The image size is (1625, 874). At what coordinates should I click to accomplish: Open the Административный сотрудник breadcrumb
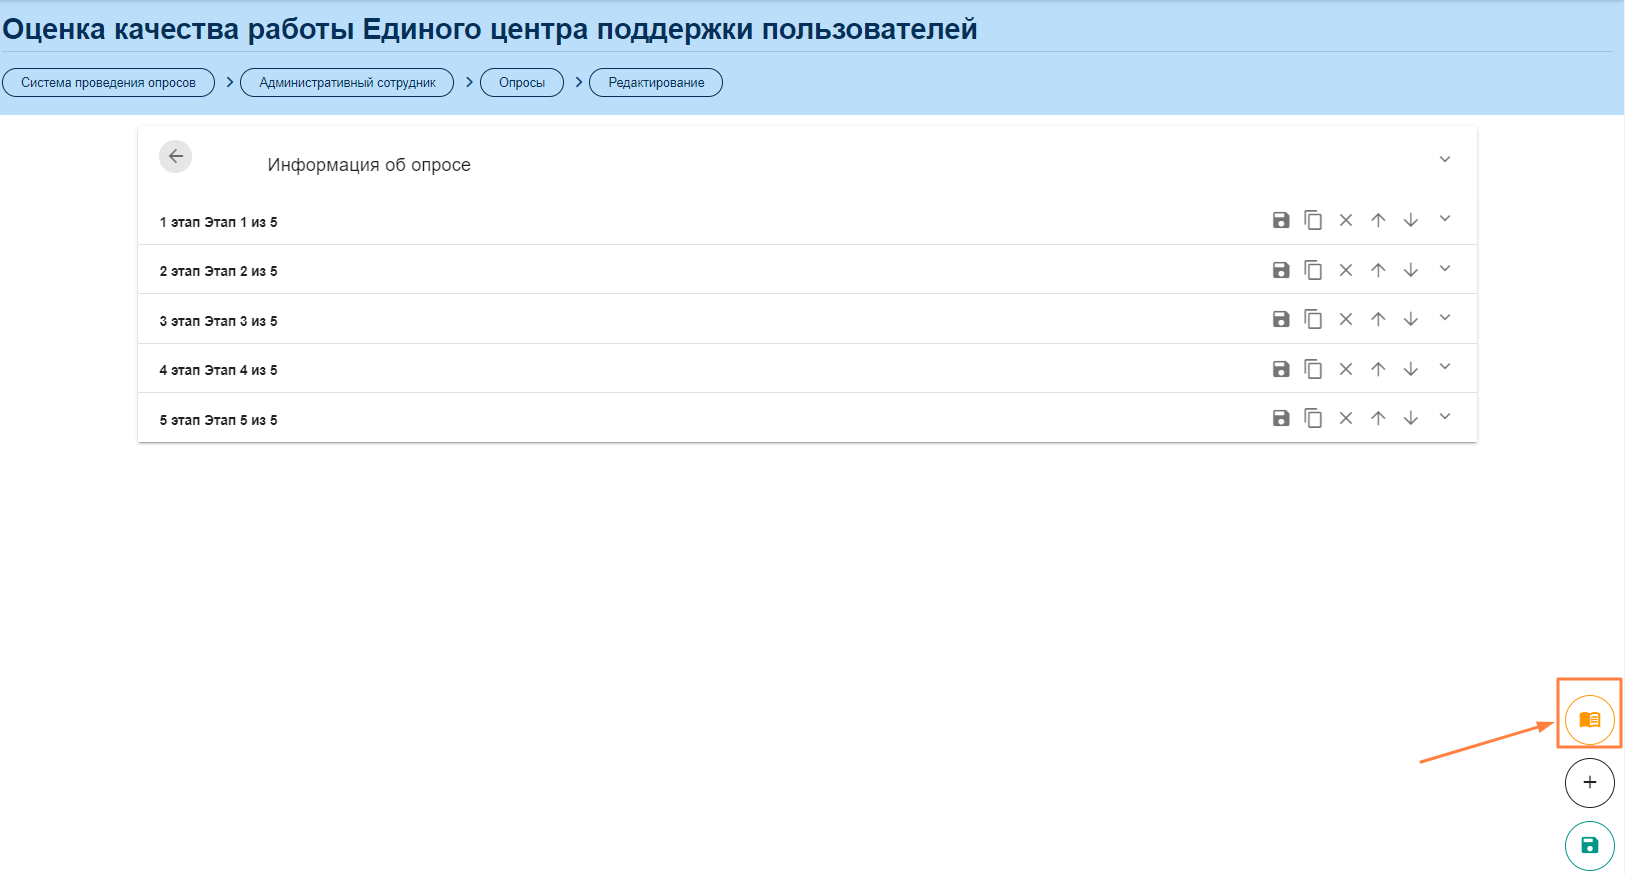click(347, 83)
